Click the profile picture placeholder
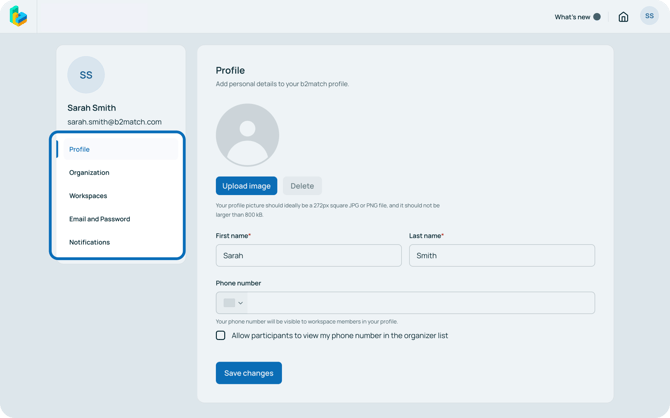Viewport: 670px width, 418px height. point(247,135)
